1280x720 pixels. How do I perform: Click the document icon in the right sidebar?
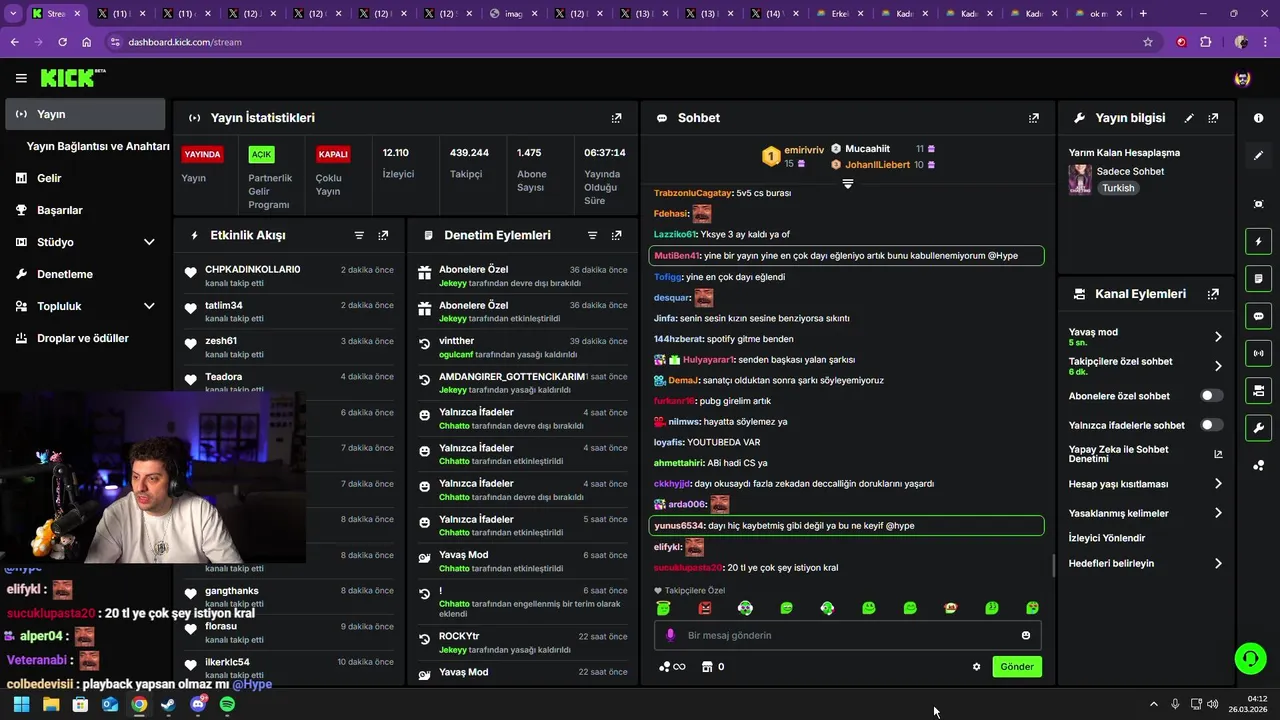point(1258,278)
